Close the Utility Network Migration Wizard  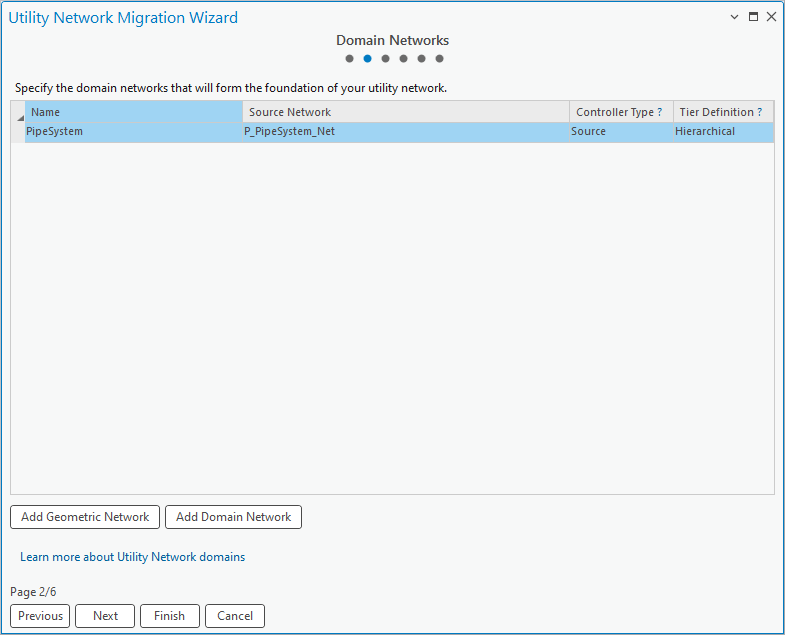(x=771, y=17)
